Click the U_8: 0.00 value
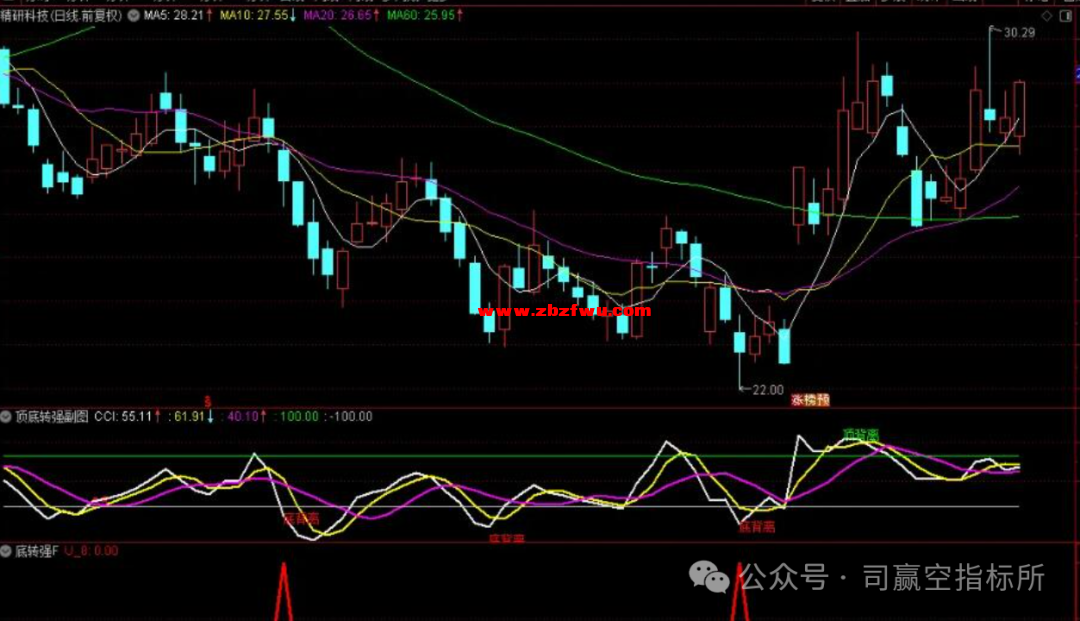This screenshot has height=621, width=1080. click(x=91, y=551)
